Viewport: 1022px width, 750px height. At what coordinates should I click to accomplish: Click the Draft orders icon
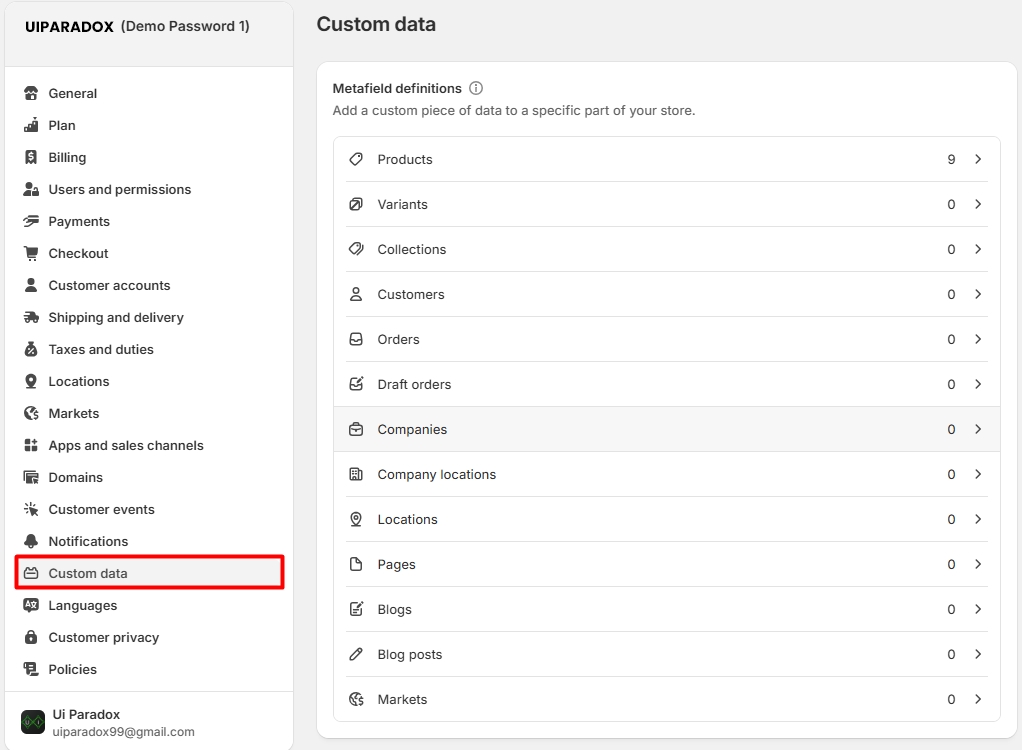[356, 384]
